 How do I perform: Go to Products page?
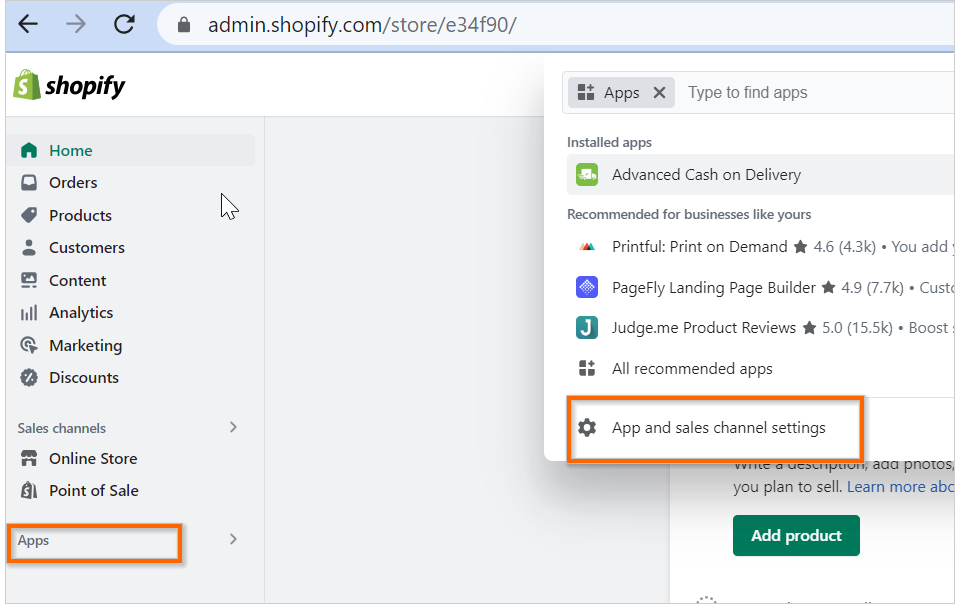[x=80, y=216]
